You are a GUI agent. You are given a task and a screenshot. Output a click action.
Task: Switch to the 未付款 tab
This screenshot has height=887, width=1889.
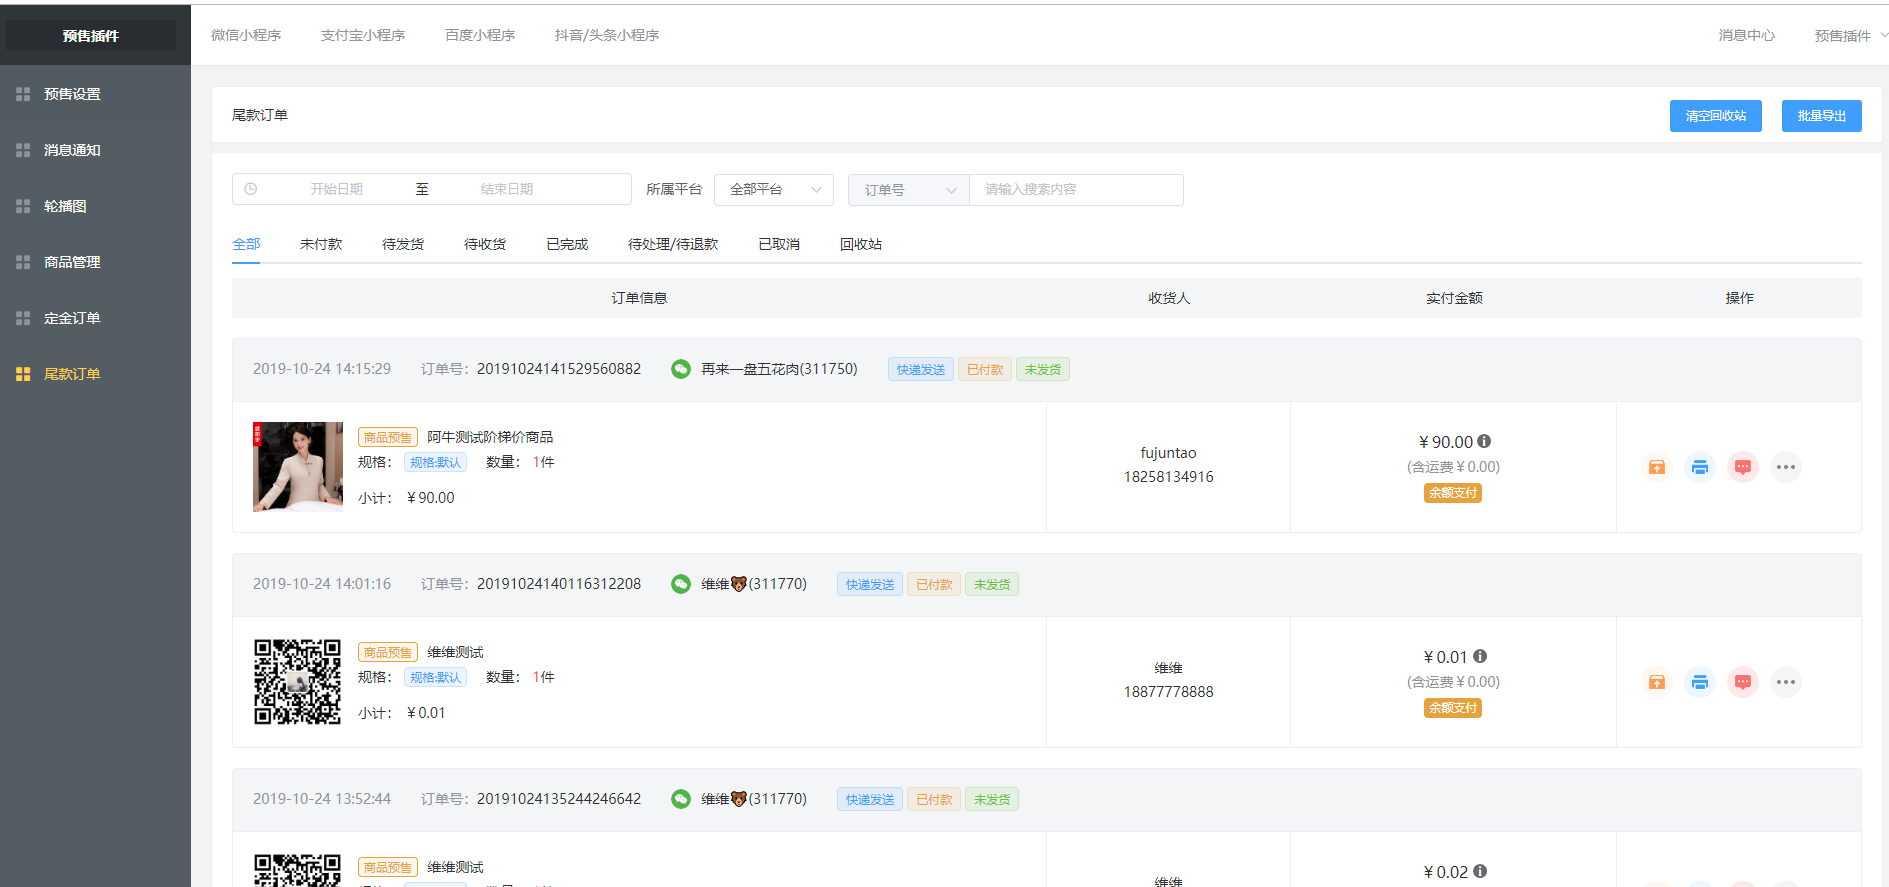click(x=321, y=244)
